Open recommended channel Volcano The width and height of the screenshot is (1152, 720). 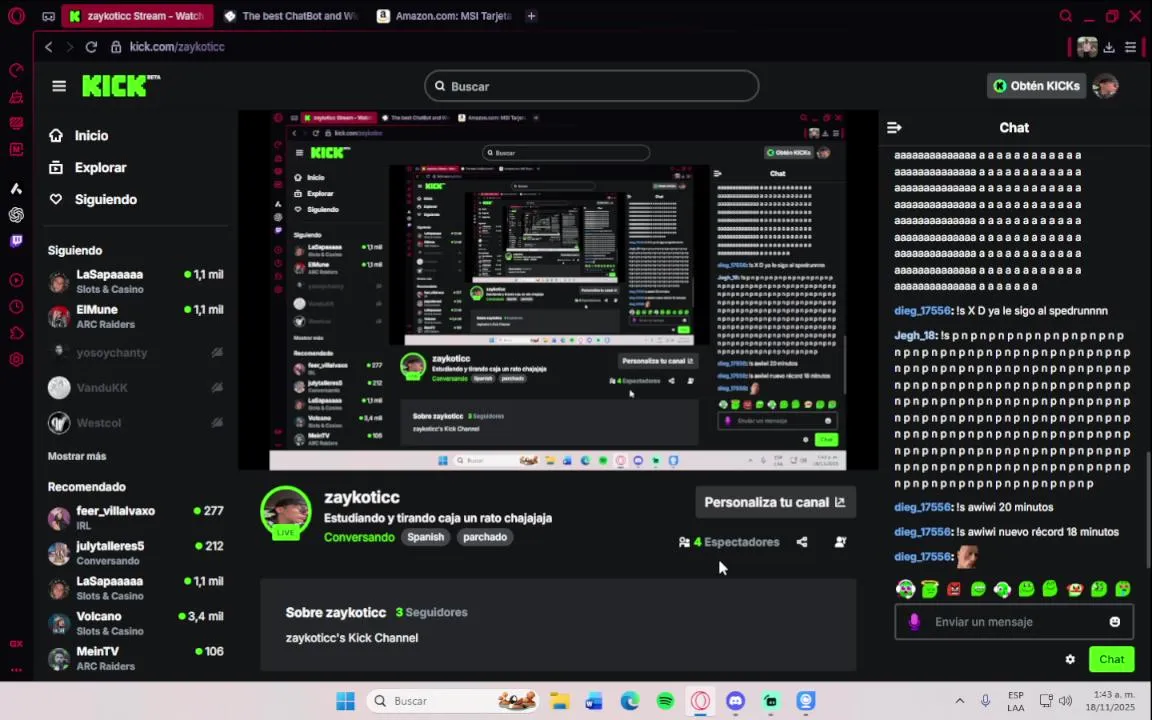click(x=136, y=623)
